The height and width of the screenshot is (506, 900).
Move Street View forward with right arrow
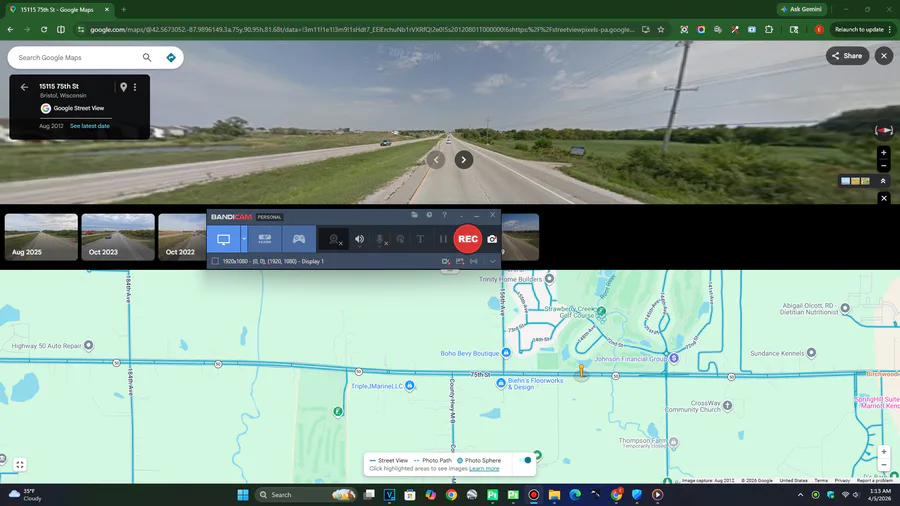pyautogui.click(x=464, y=159)
